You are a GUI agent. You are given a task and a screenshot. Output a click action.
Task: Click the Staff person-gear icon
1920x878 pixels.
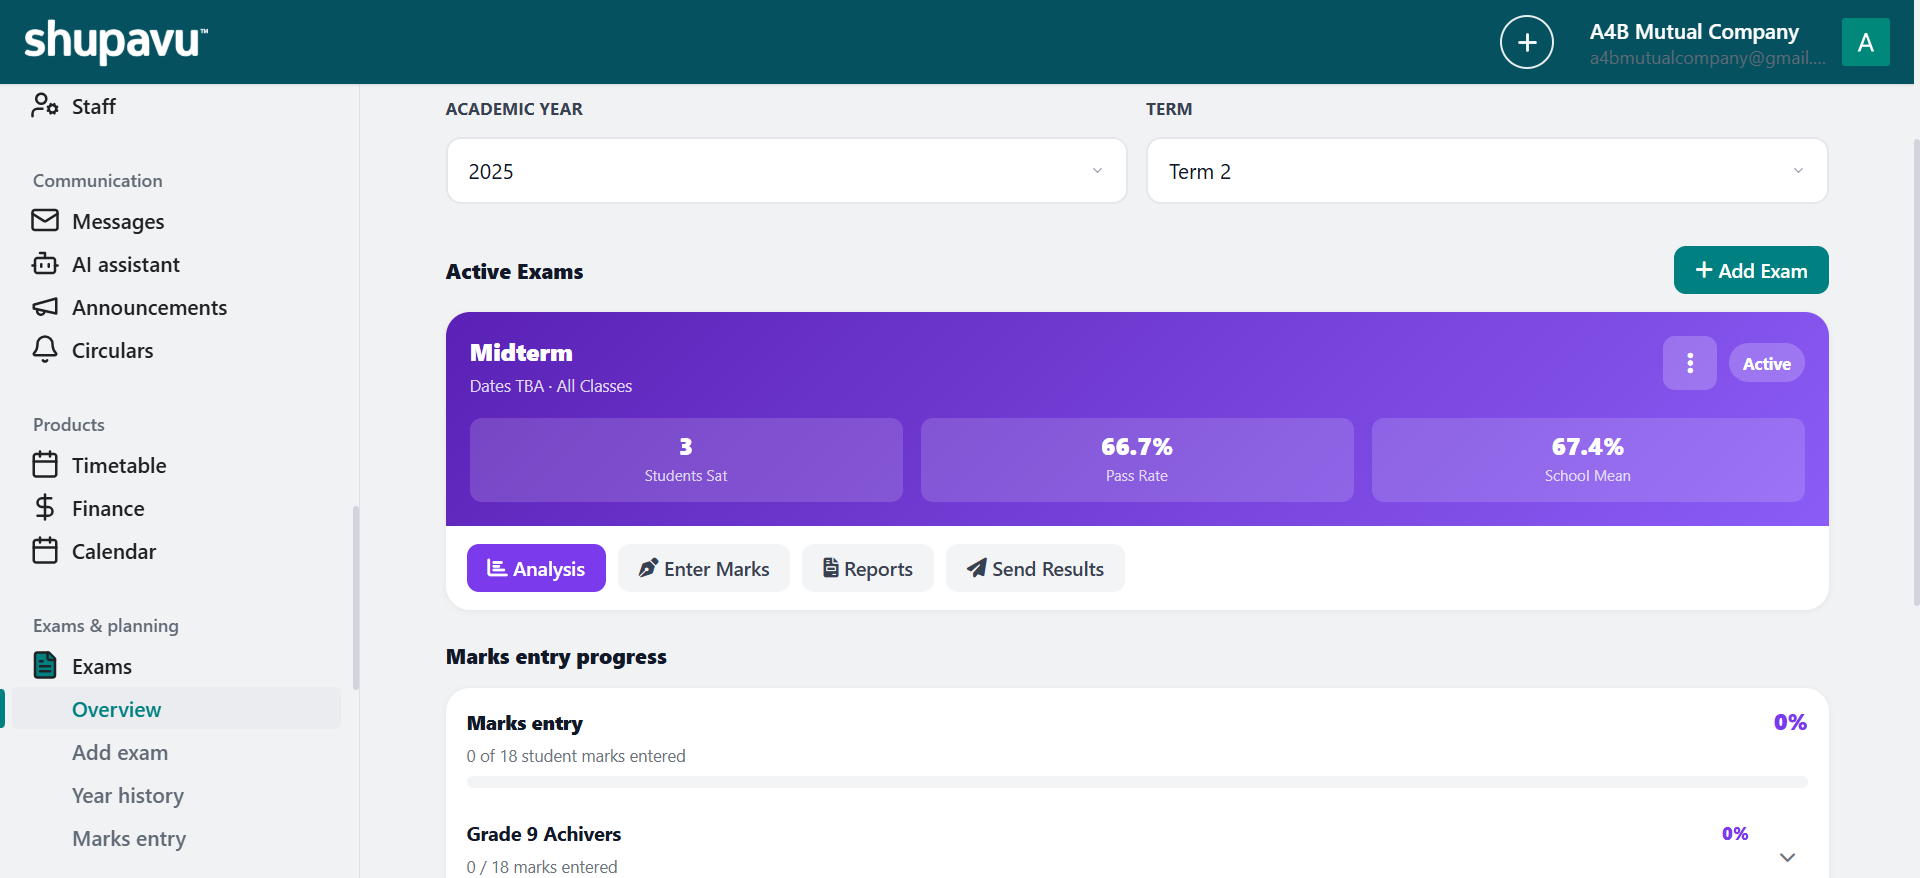[45, 105]
